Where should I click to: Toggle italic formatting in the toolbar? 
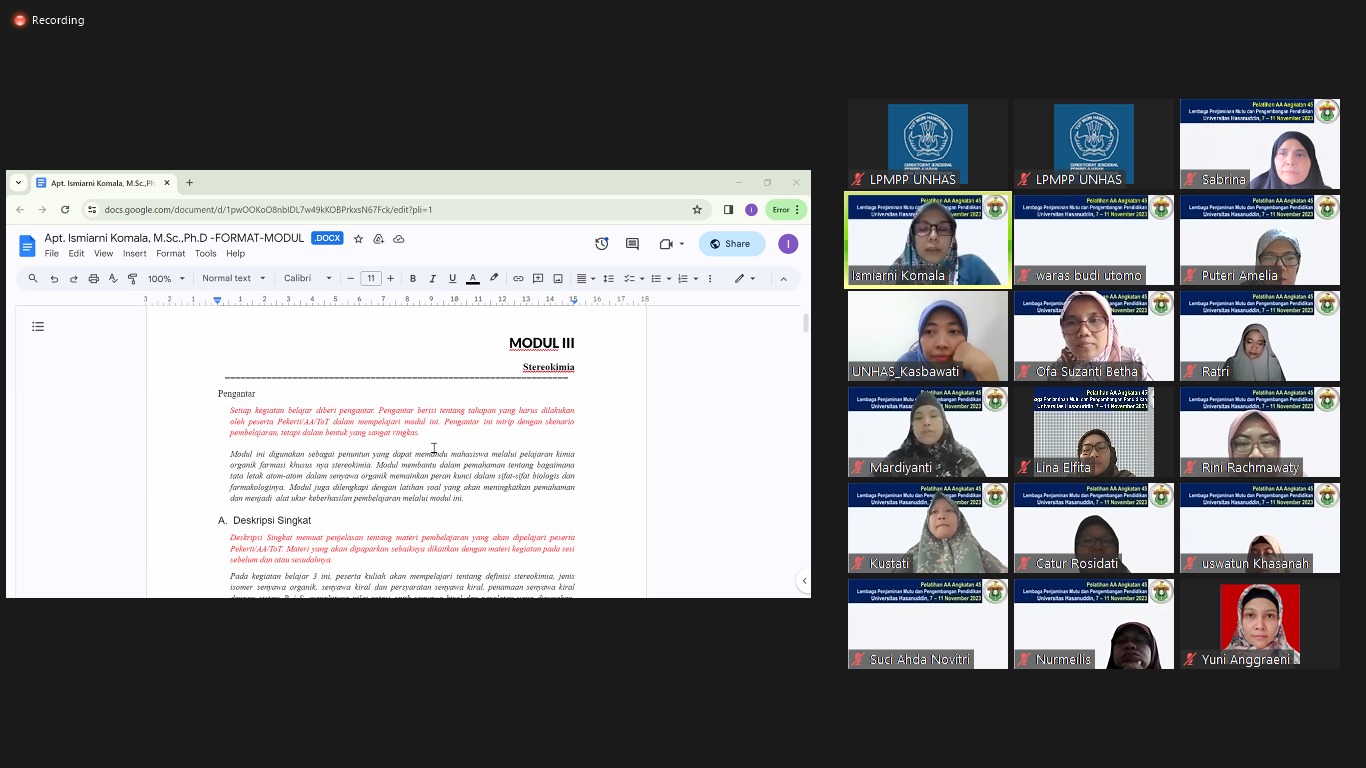pos(432,279)
